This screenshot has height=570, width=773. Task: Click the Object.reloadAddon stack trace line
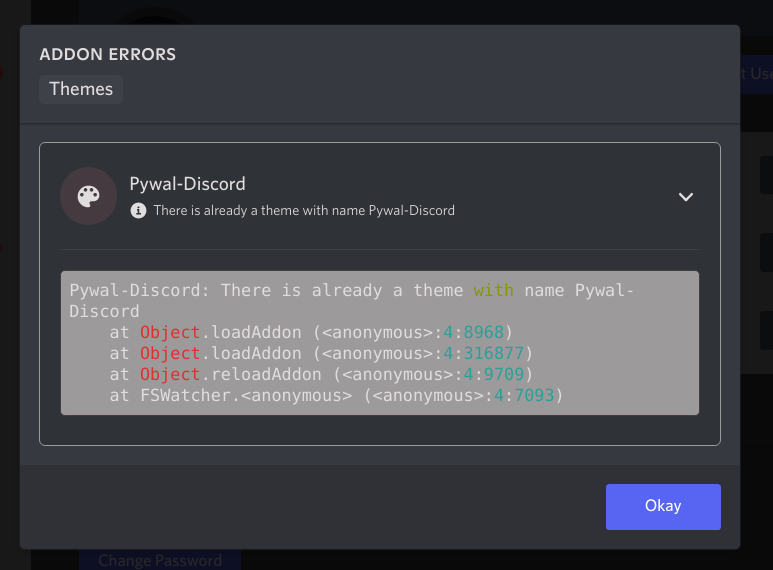[321, 374]
